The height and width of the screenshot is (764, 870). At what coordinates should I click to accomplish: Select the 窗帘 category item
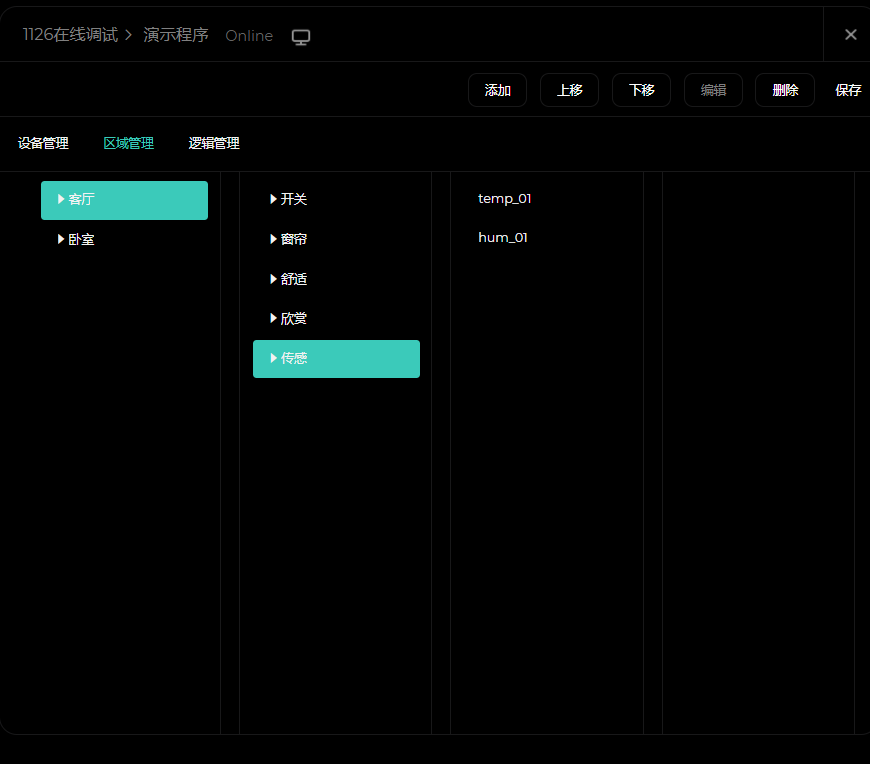[x=294, y=240]
